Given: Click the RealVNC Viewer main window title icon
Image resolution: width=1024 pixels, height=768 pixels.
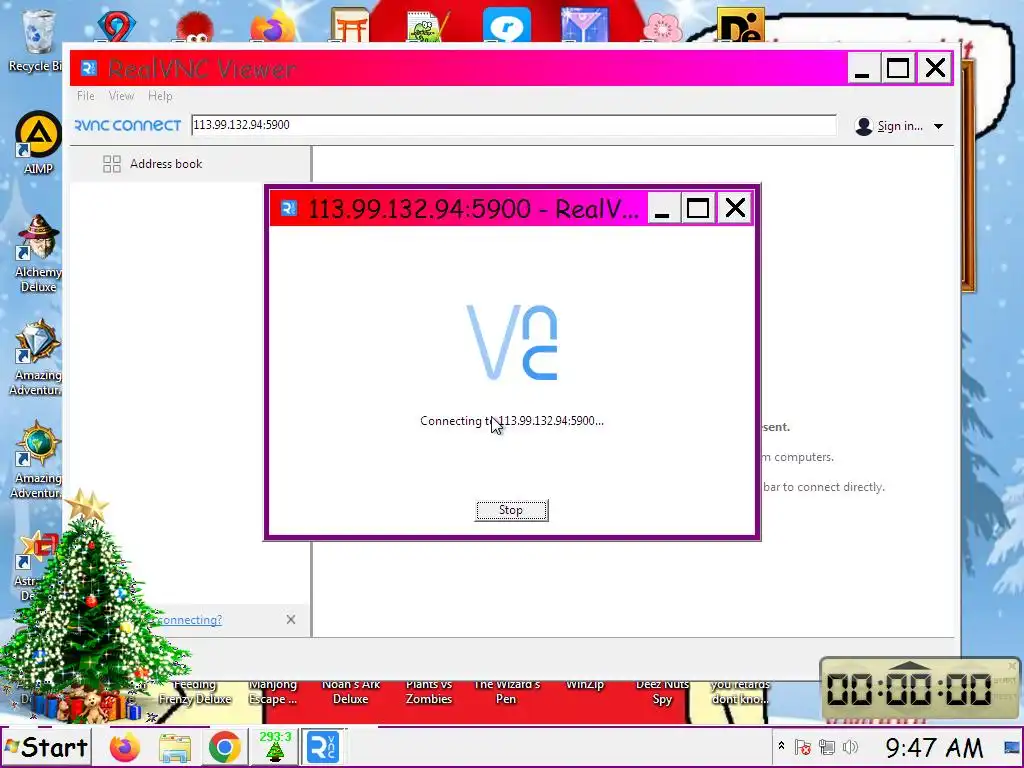Looking at the screenshot, I should tap(89, 67).
